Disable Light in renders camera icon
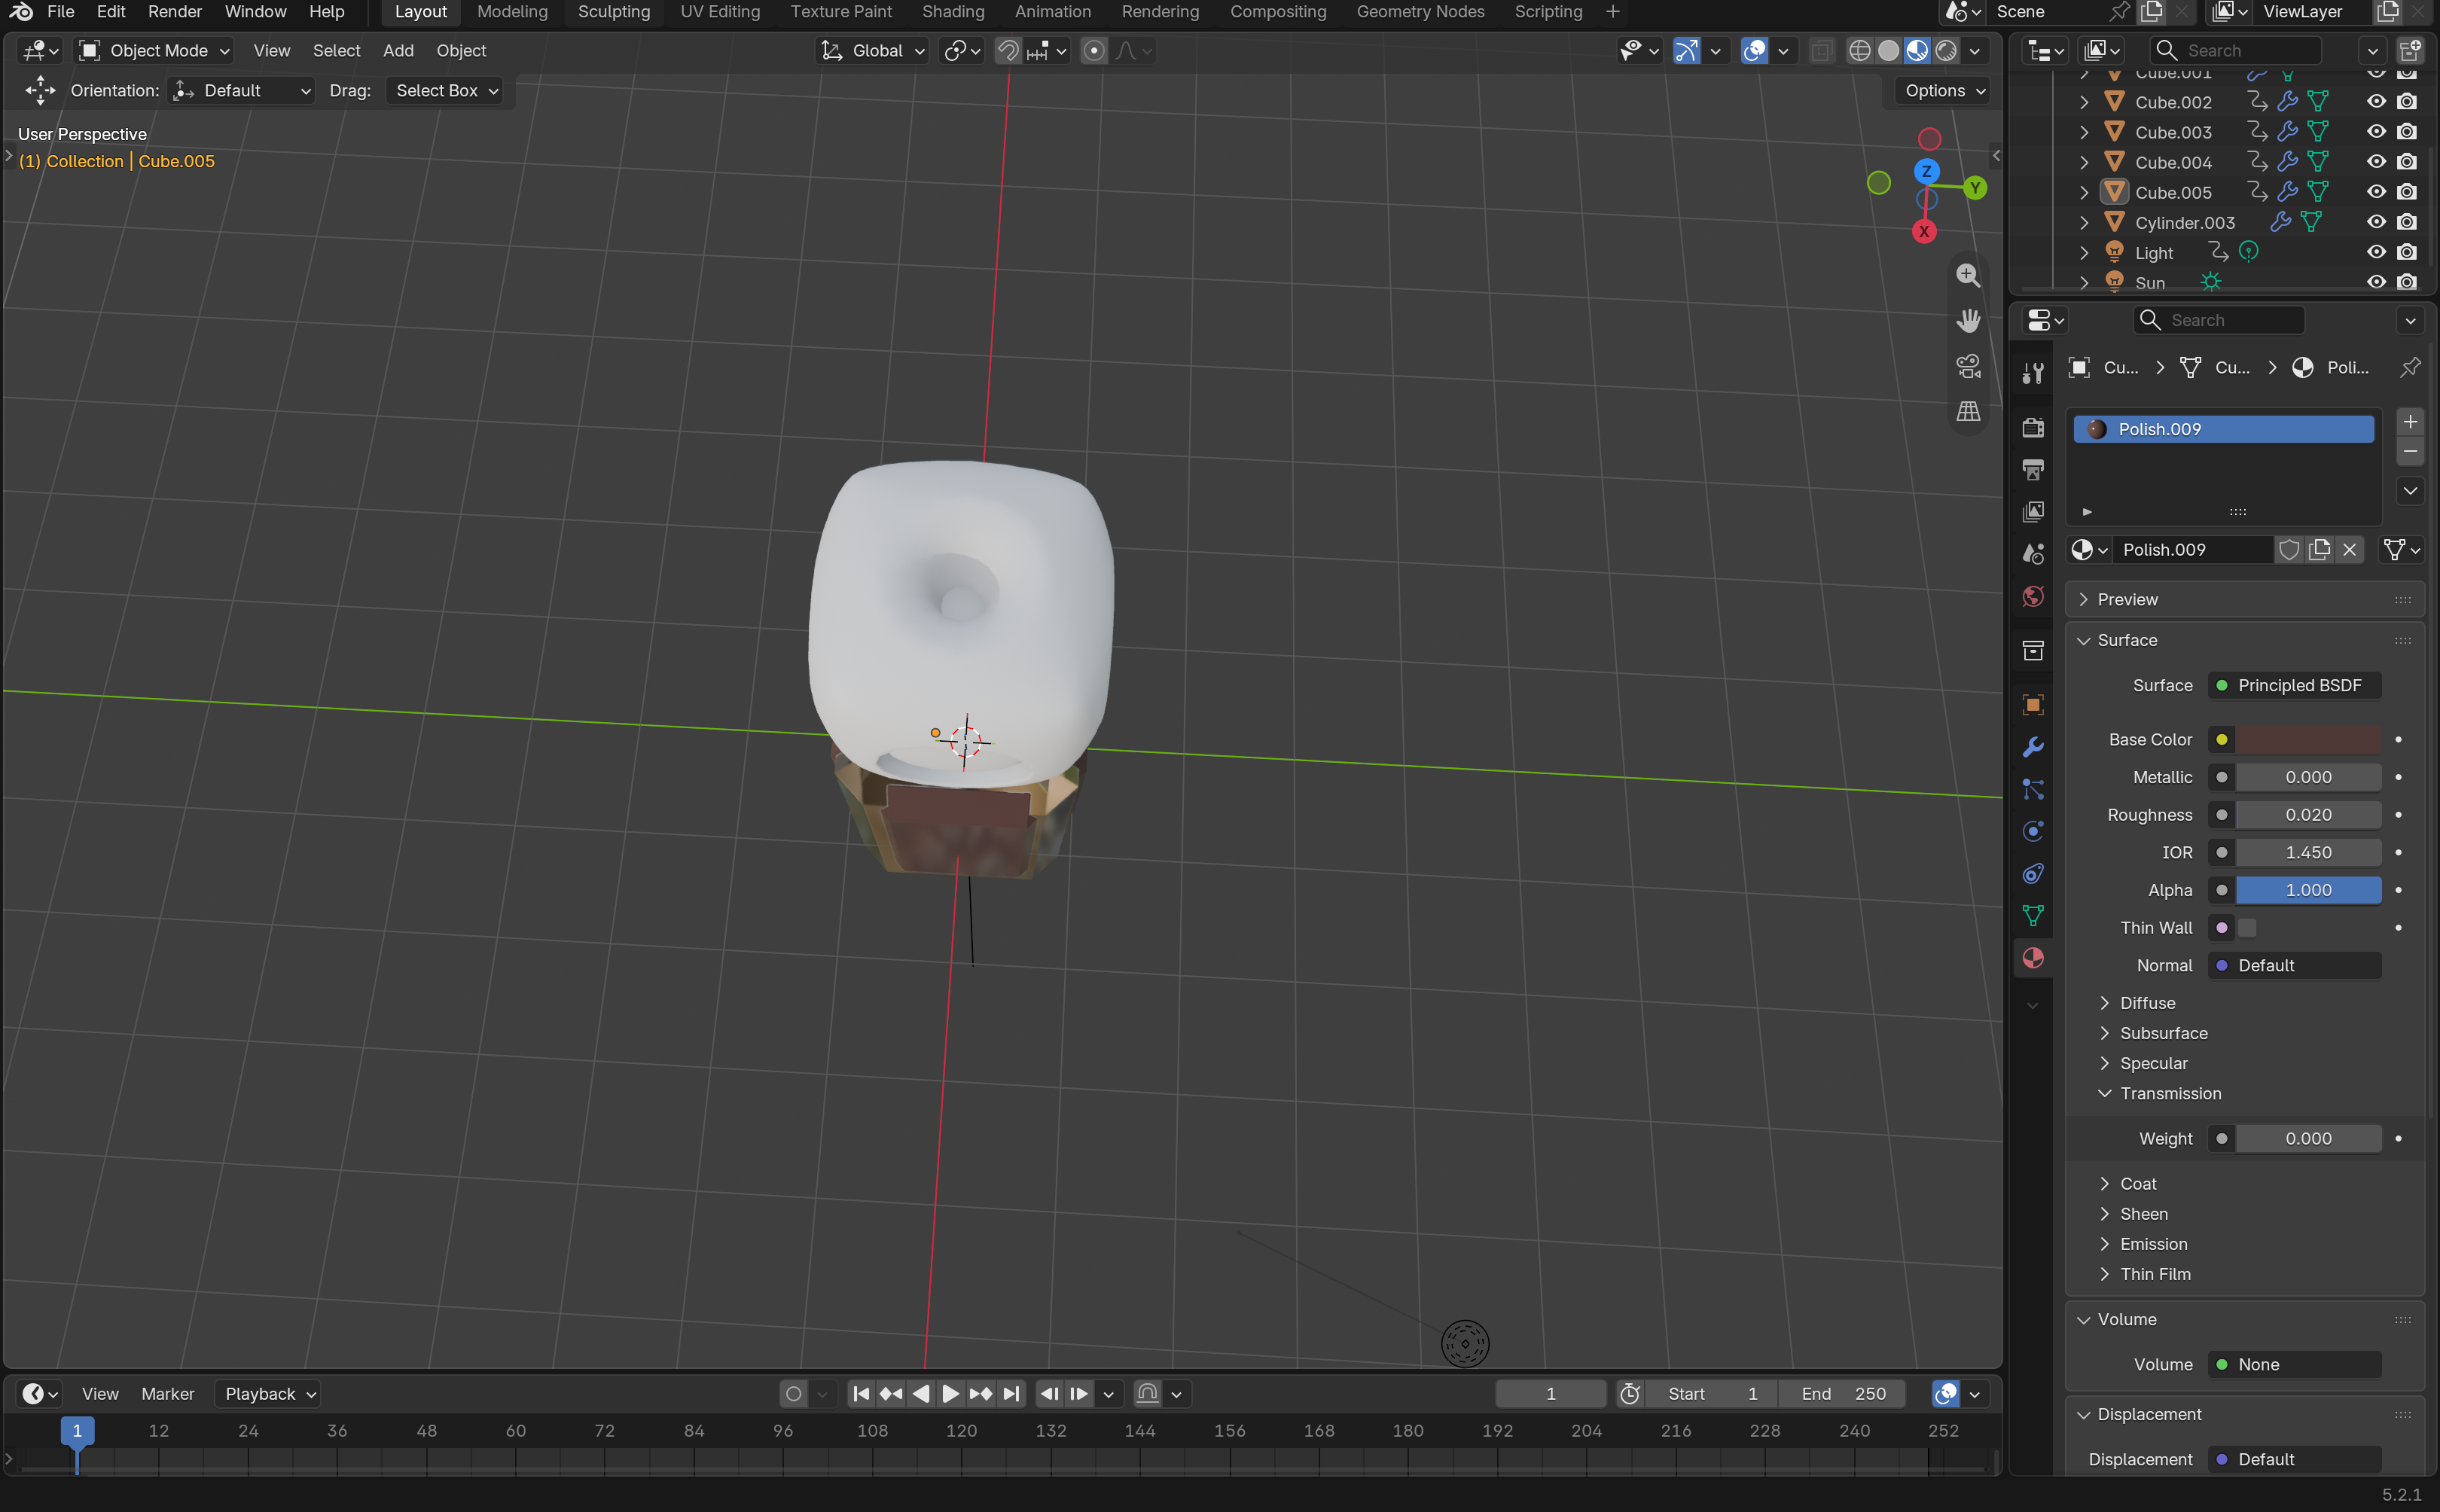 point(2407,252)
